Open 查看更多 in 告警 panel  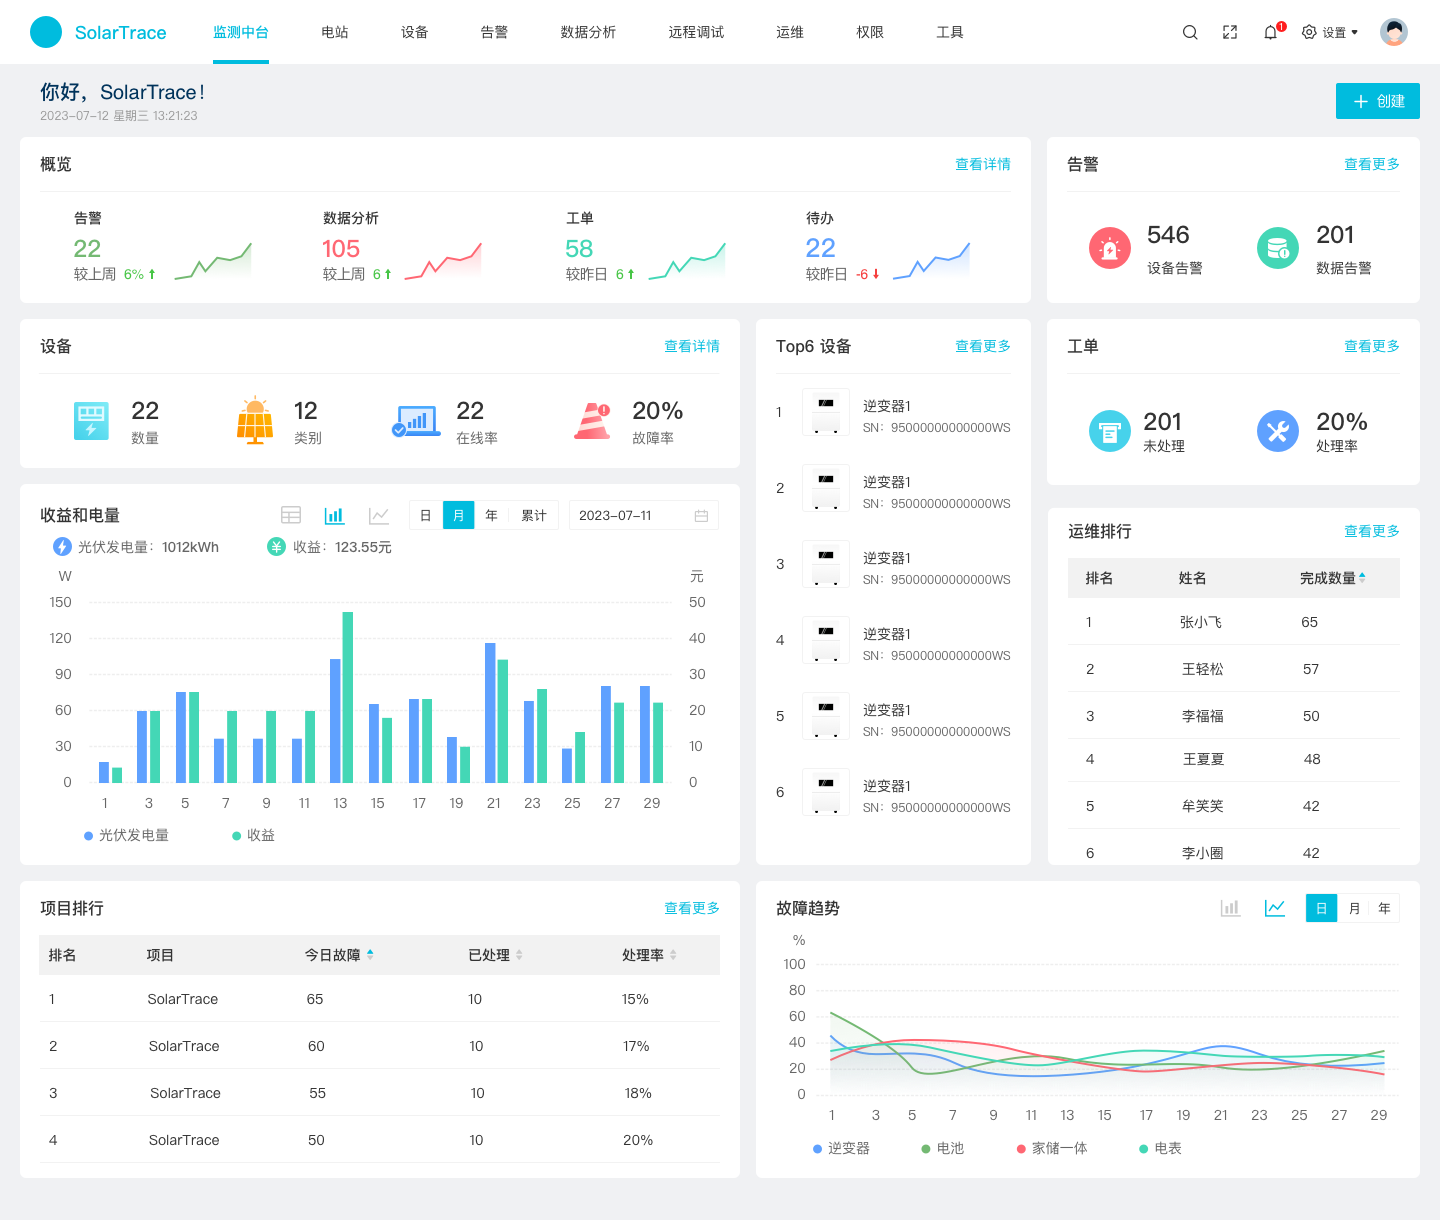click(x=1372, y=164)
